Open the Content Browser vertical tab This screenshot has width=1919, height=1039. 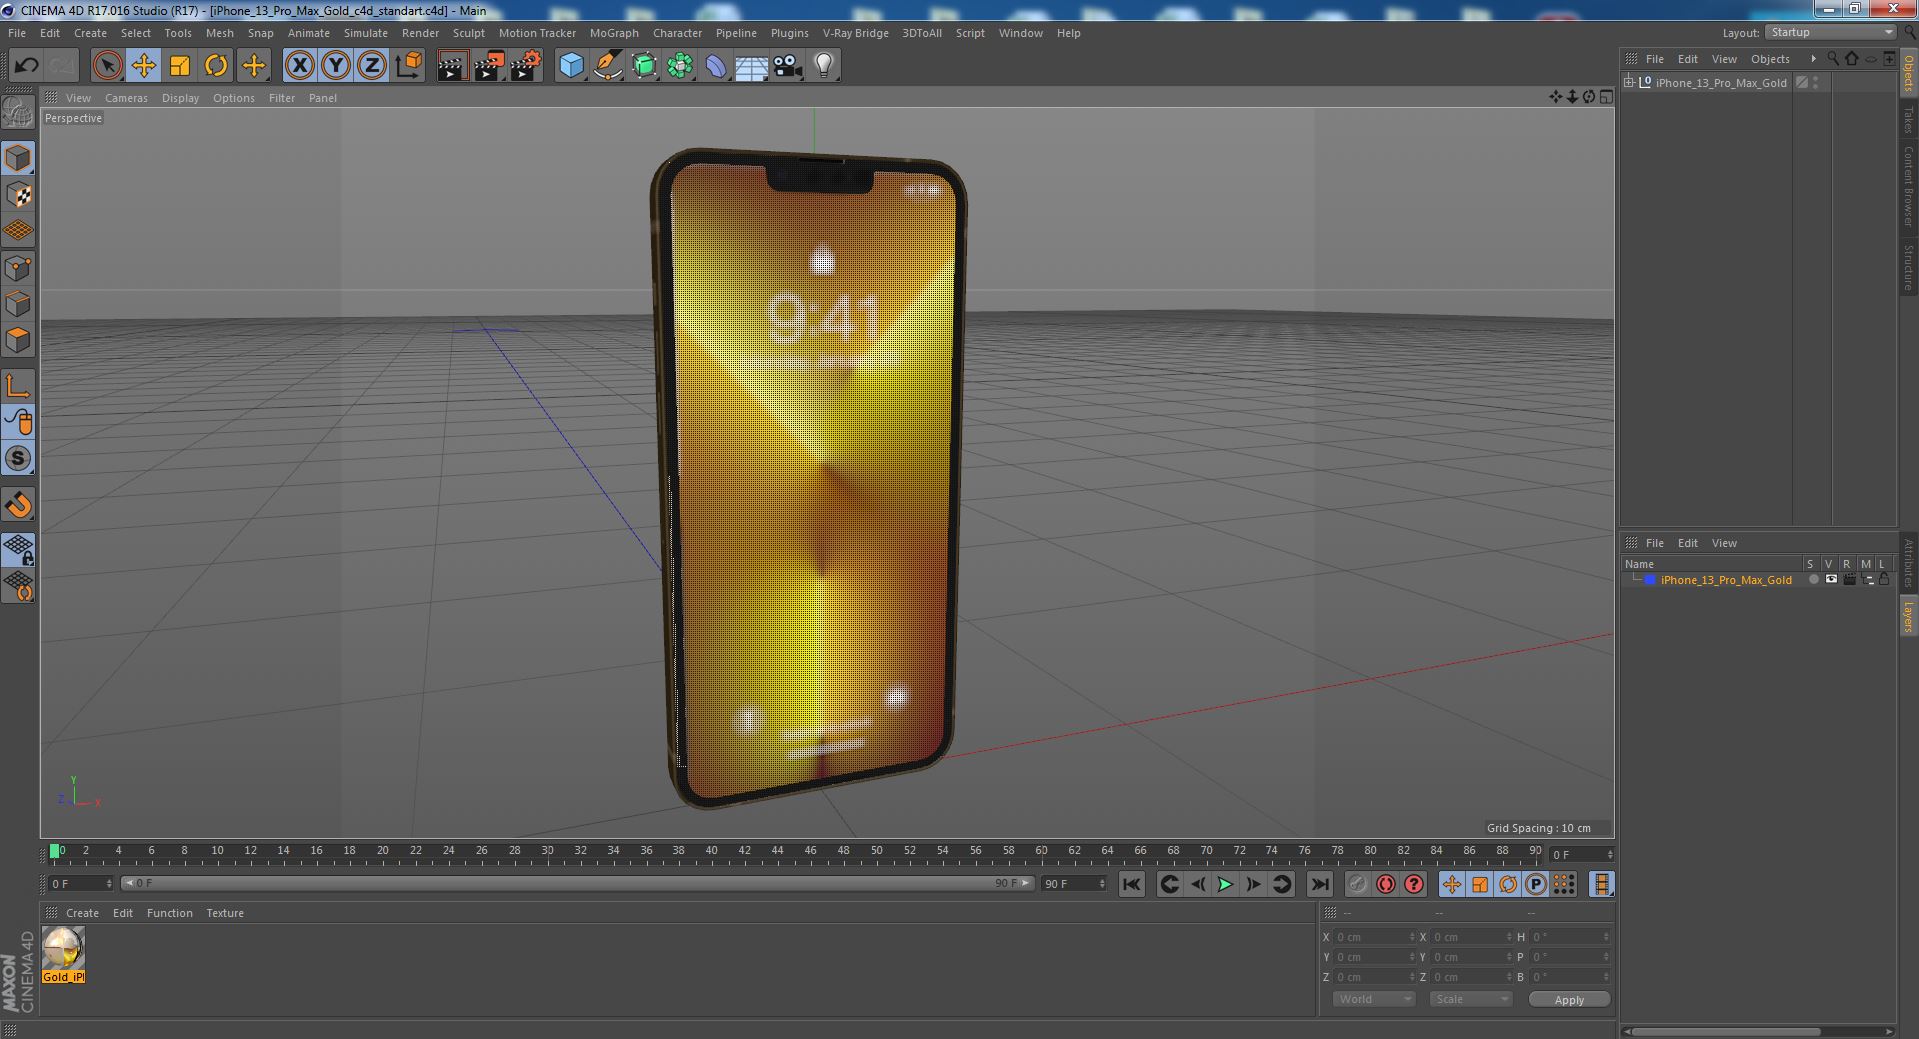[x=1908, y=186]
